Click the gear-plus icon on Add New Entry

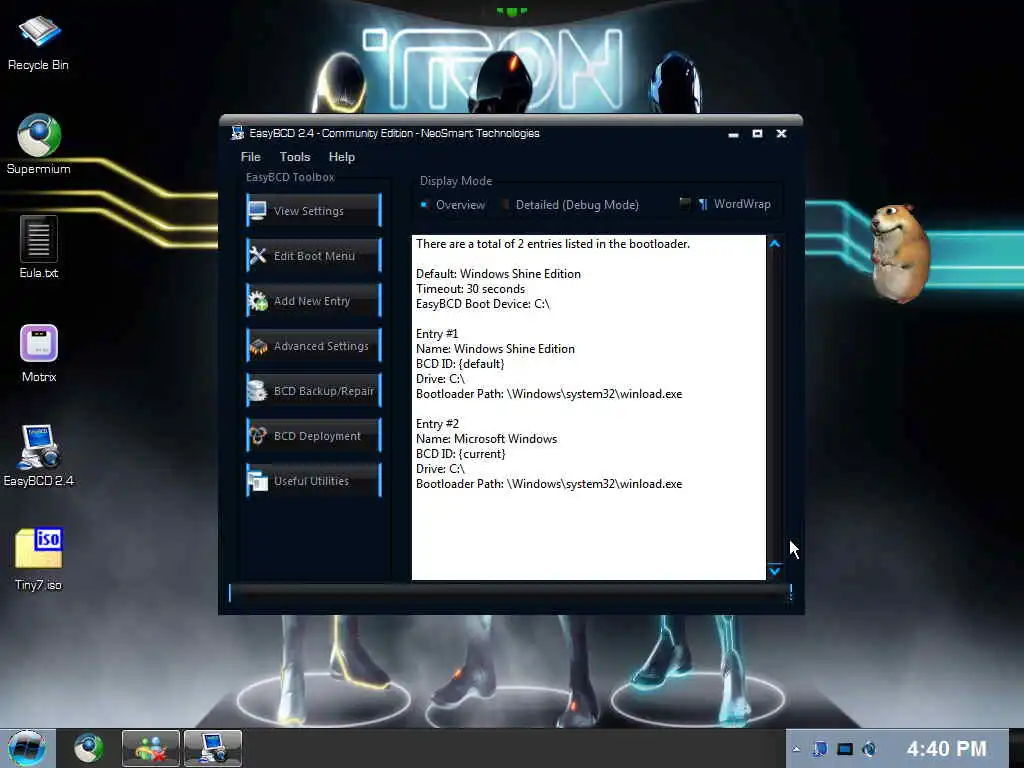coord(258,300)
